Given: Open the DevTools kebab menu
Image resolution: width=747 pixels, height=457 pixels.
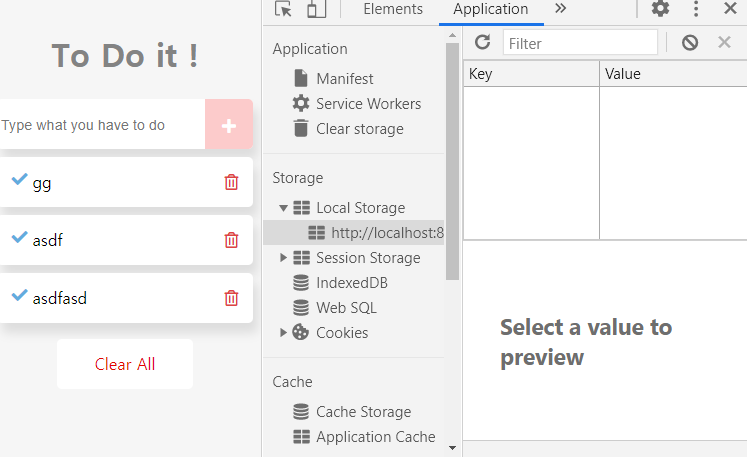Looking at the screenshot, I should coord(696,9).
